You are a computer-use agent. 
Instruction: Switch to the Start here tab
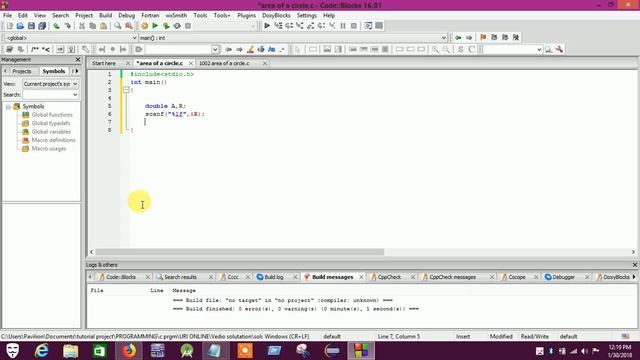point(104,63)
